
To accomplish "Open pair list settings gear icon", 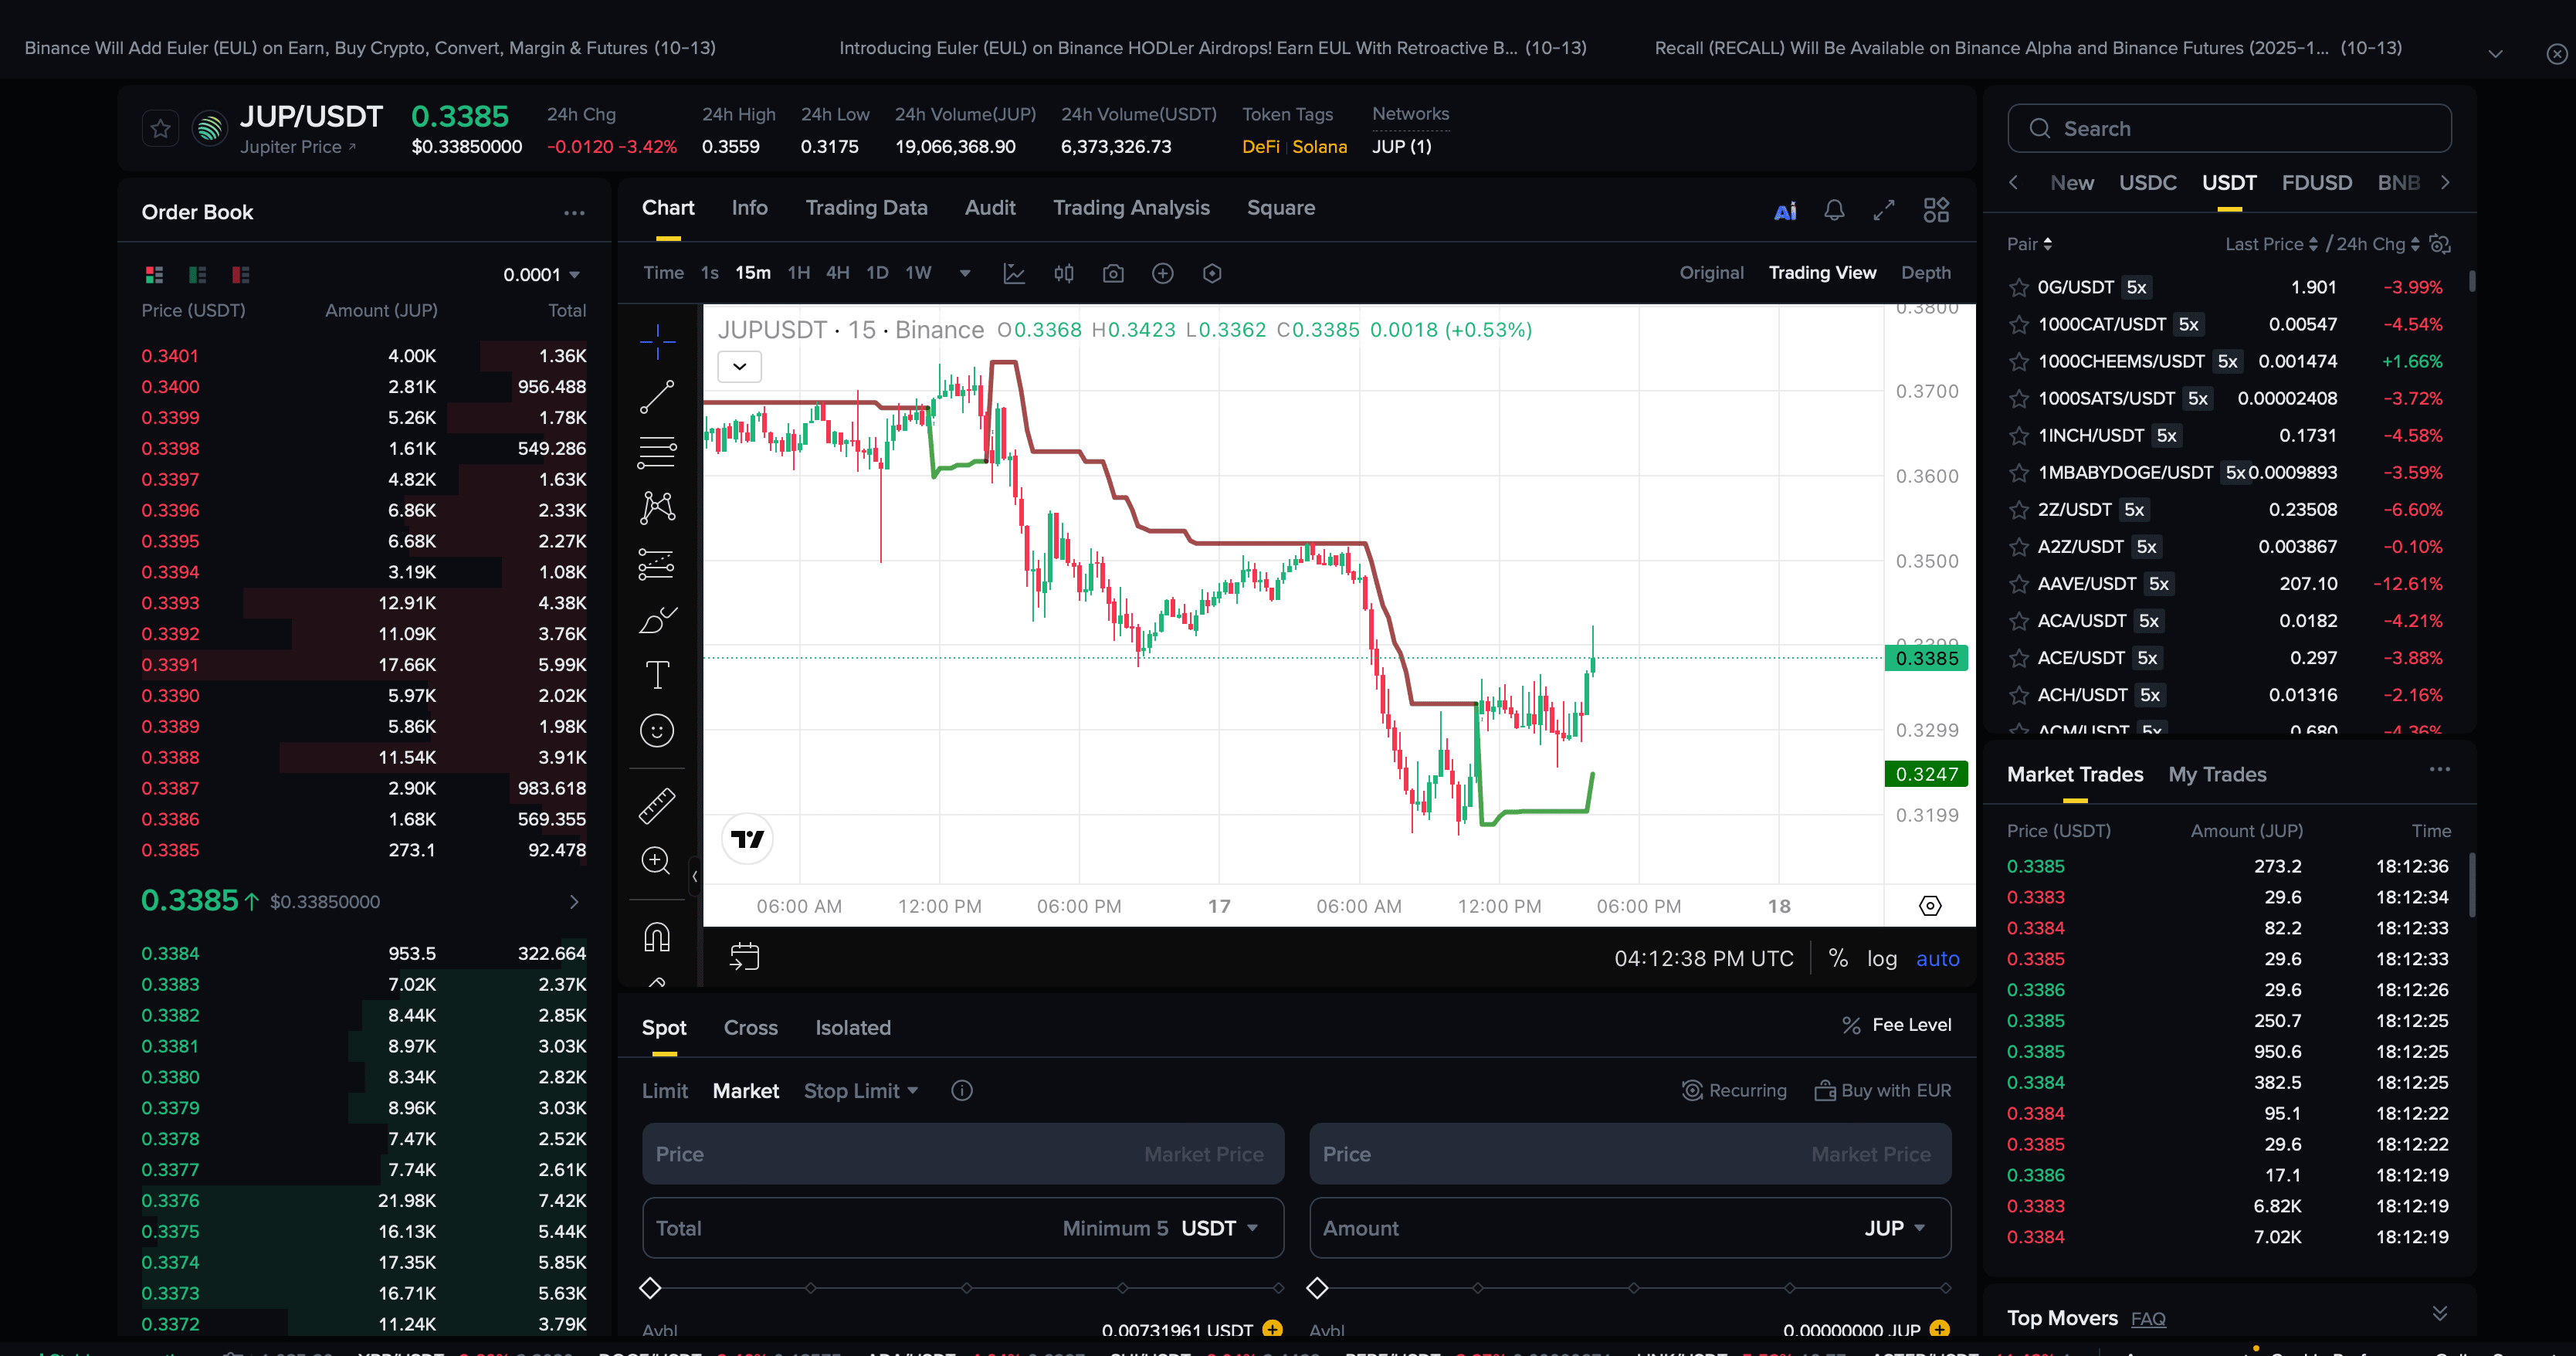I will click(x=2440, y=244).
